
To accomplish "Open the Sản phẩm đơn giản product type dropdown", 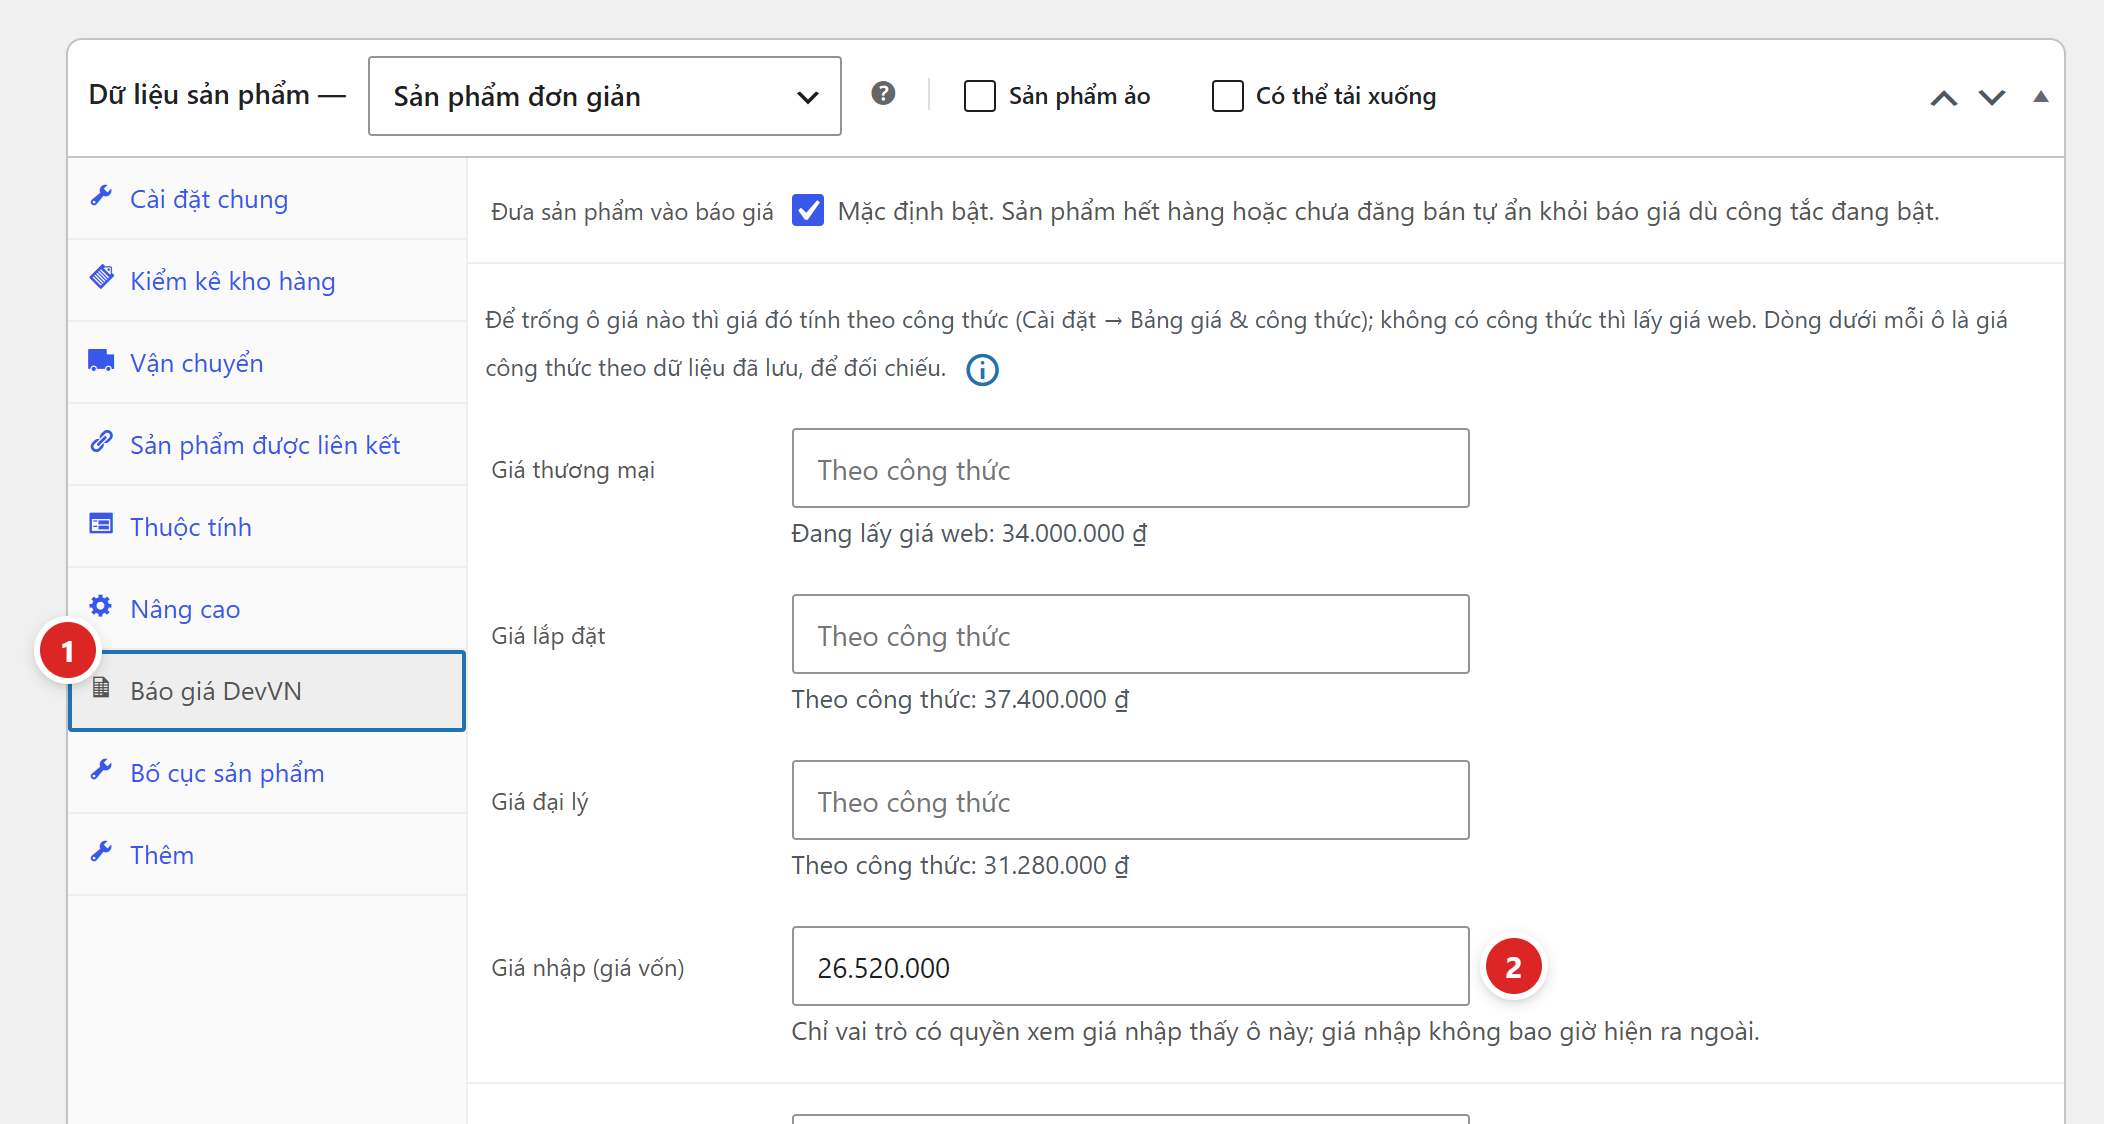I will pyautogui.click(x=605, y=96).
